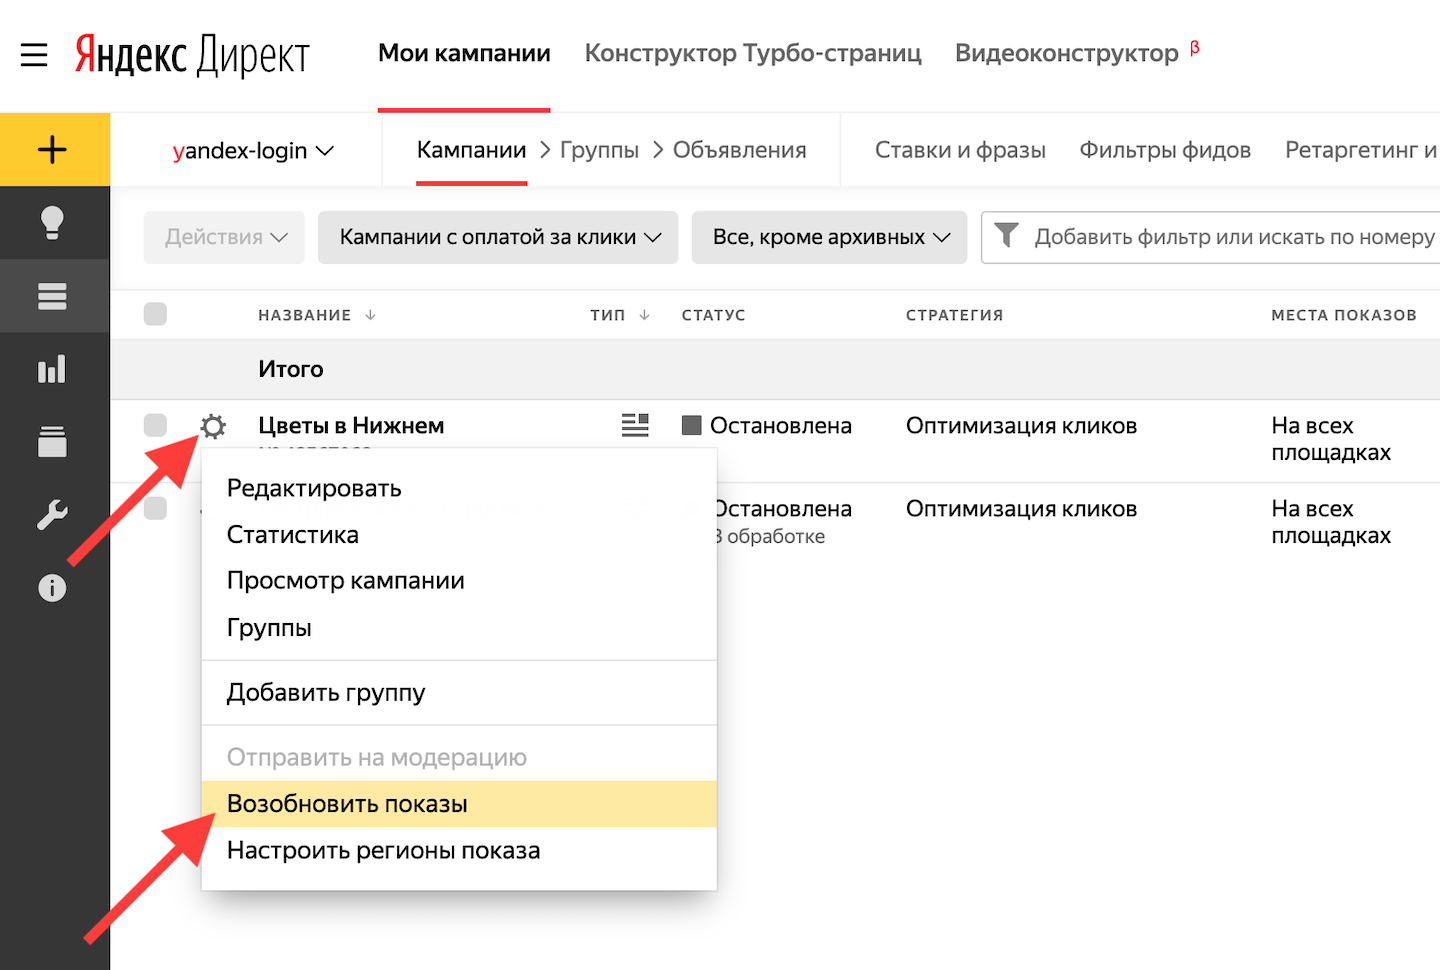The image size is (1440, 970).
Task: Click the filter or campaign number search field
Action: coord(1210,237)
